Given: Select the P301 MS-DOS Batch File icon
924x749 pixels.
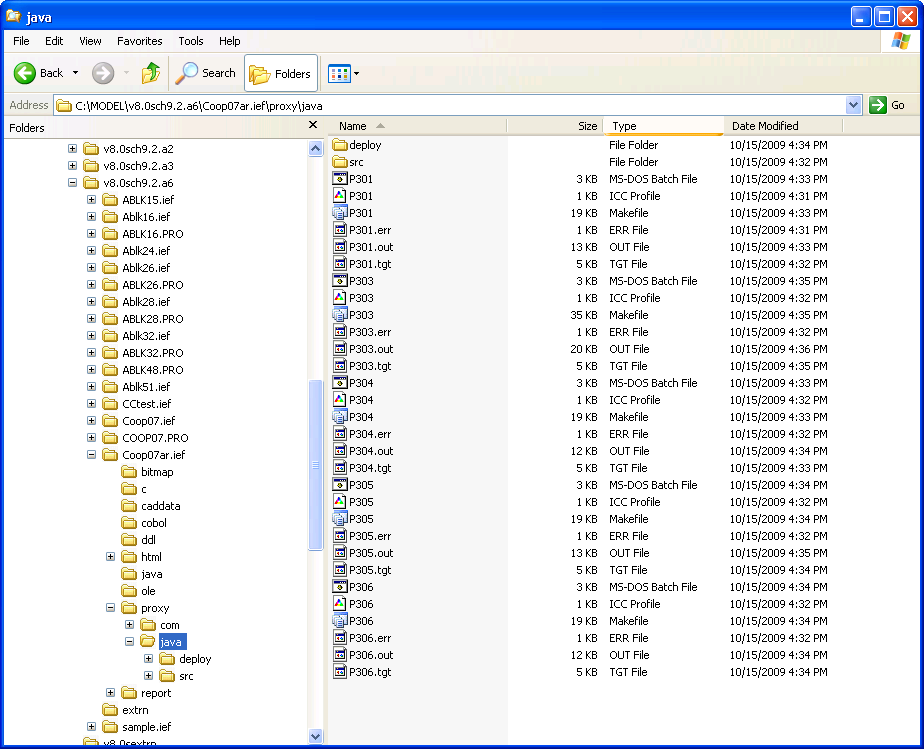Looking at the screenshot, I should (x=339, y=179).
